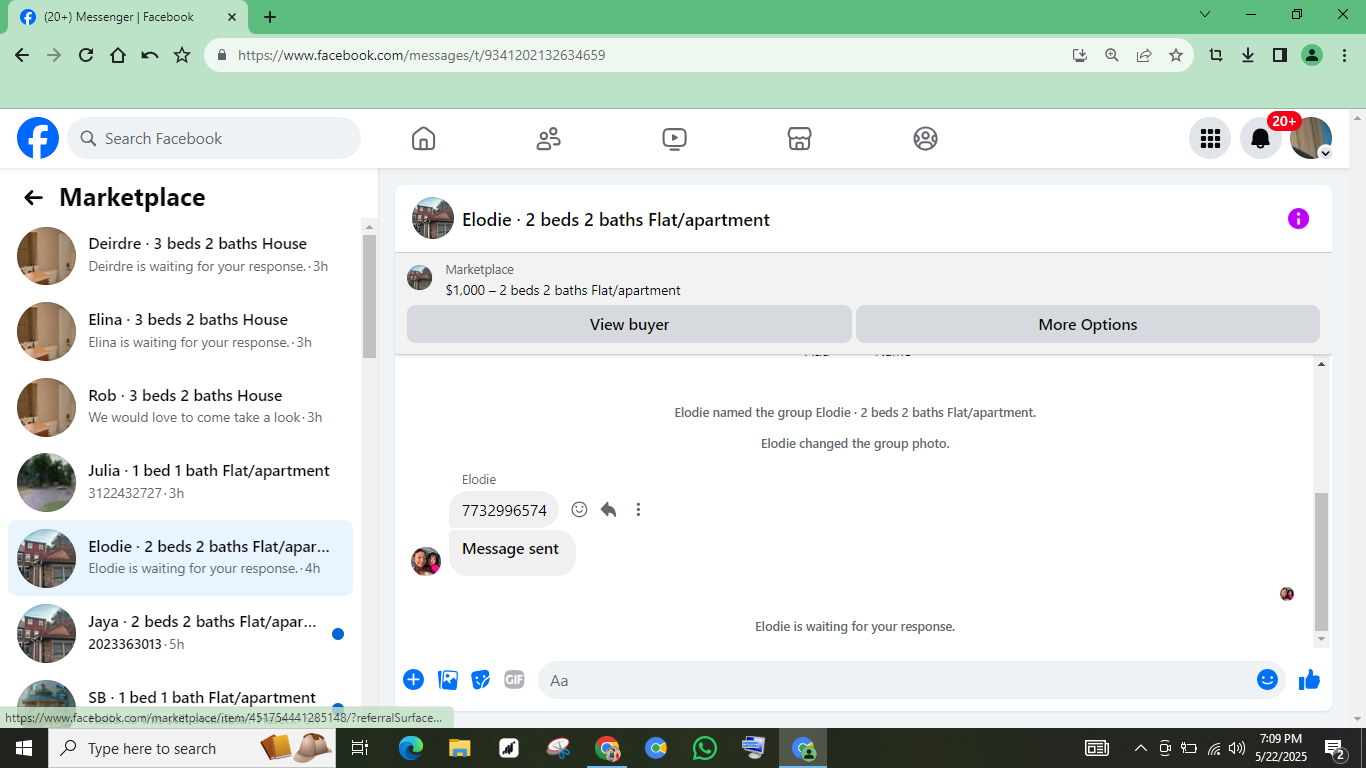Select Elodie's 2 beds 2 baths conversation
Image resolution: width=1366 pixels, height=768 pixels.
click(180, 558)
